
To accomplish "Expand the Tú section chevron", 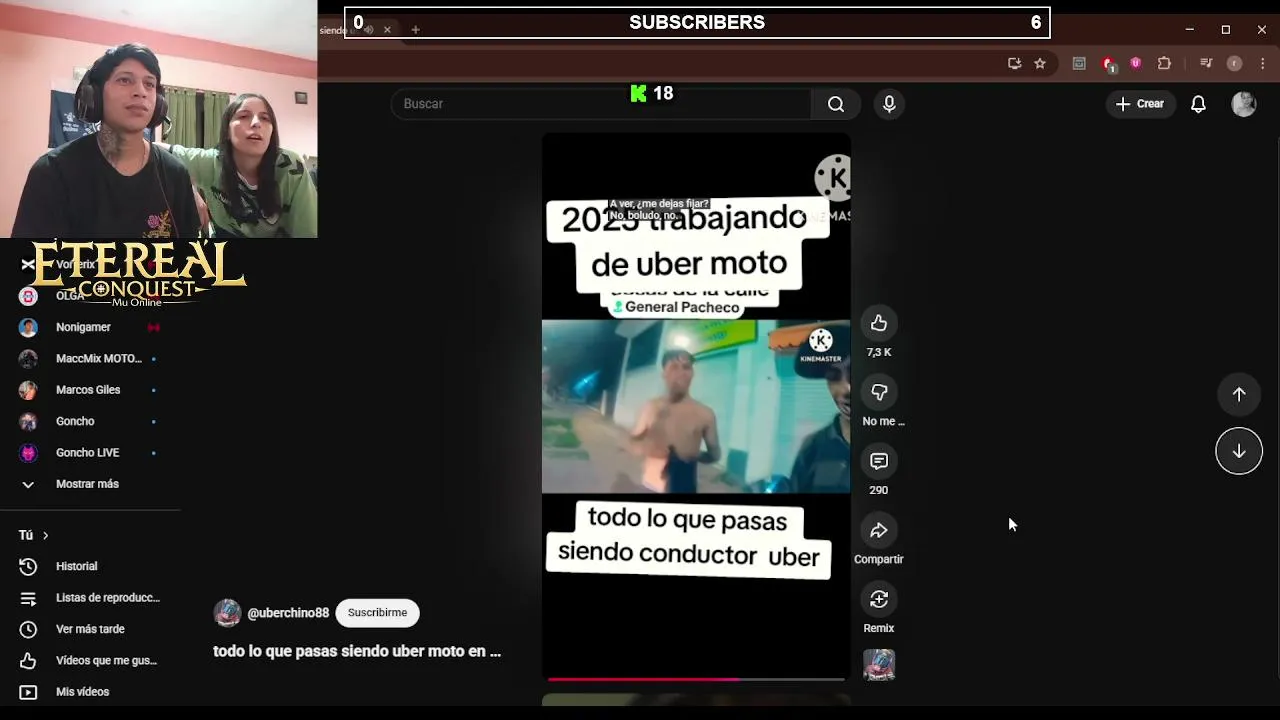I will tap(45, 535).
